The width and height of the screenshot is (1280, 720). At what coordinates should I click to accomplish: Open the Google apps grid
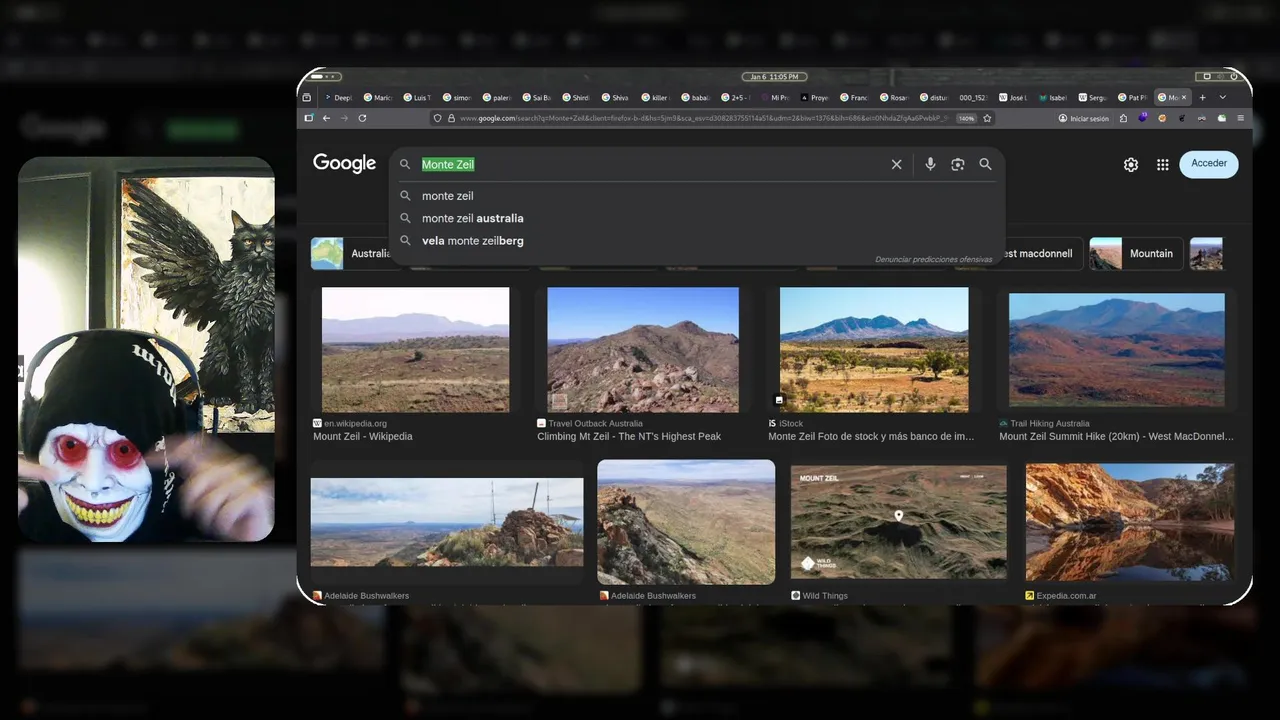click(x=1162, y=165)
